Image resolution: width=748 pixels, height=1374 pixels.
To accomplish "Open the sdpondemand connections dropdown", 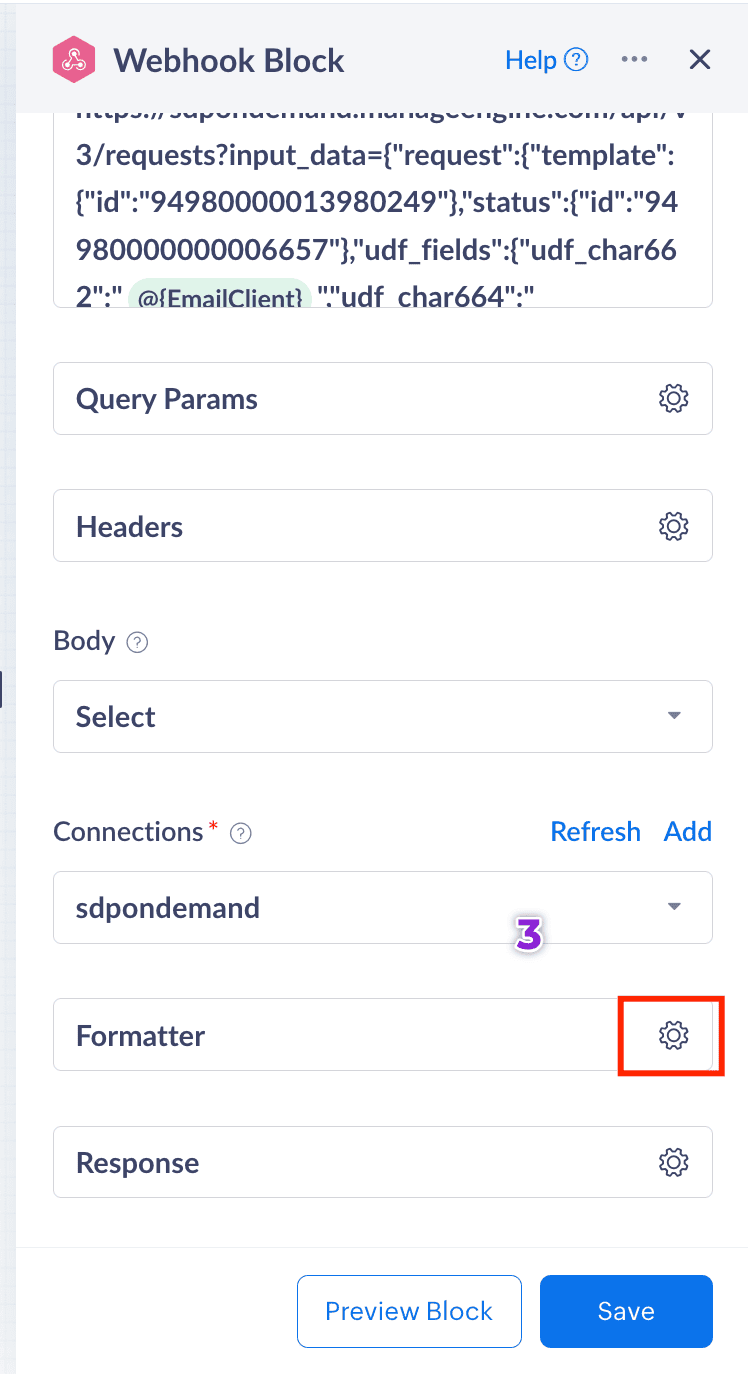I will 382,907.
